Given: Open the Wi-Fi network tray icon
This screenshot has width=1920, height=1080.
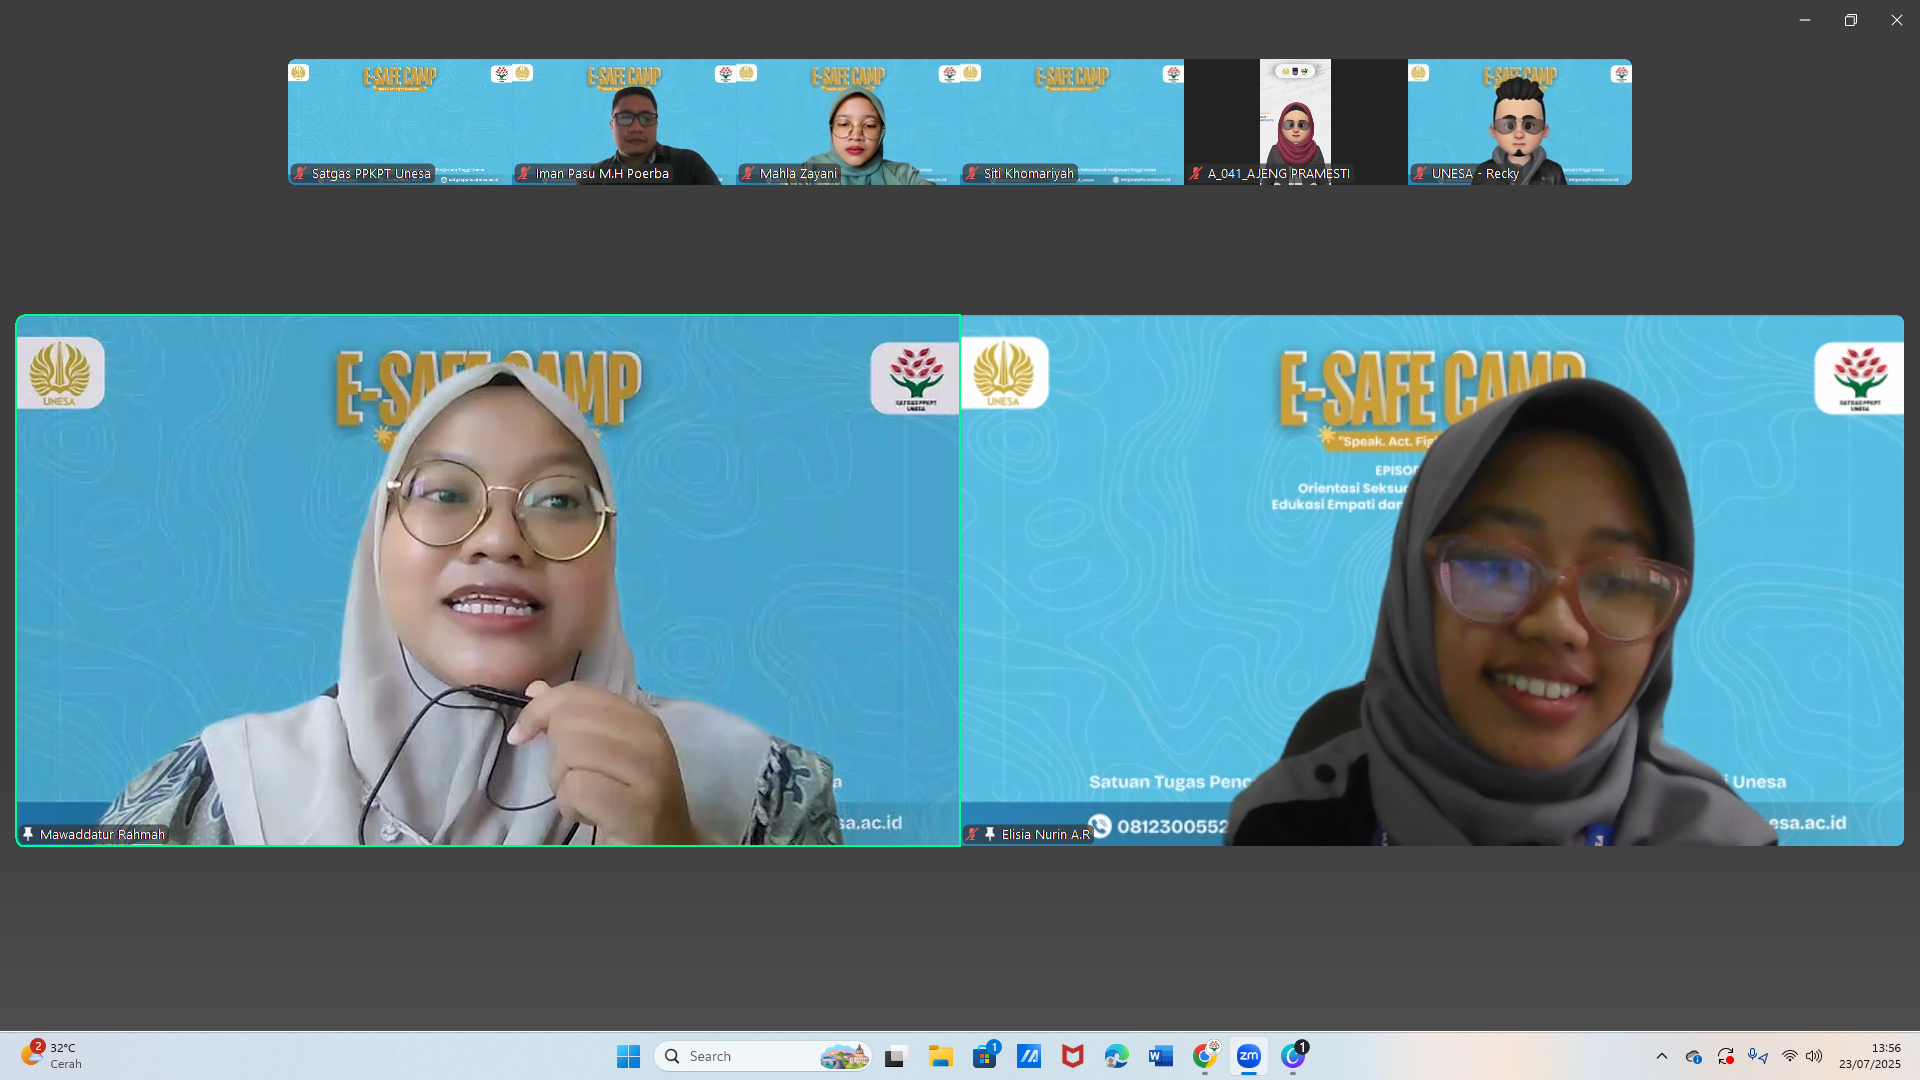Looking at the screenshot, I should (1789, 1056).
